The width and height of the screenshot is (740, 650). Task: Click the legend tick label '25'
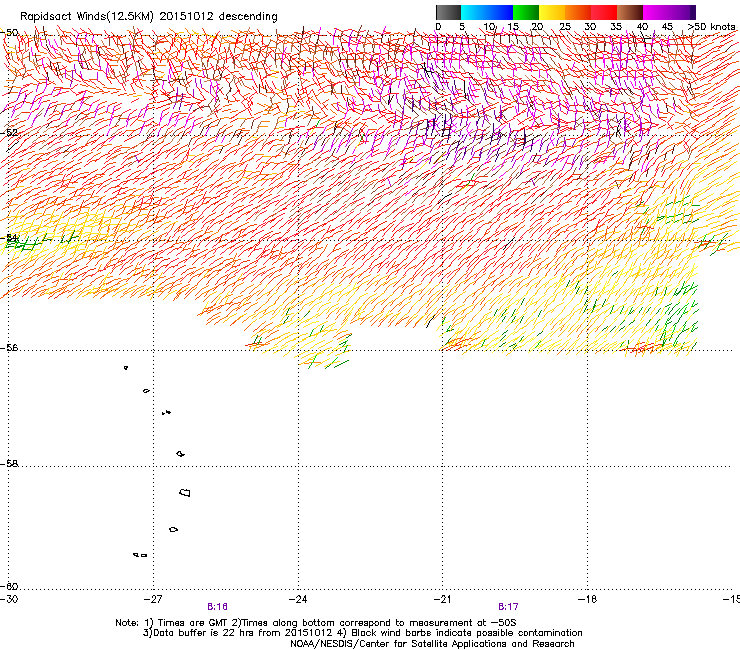(x=565, y=27)
